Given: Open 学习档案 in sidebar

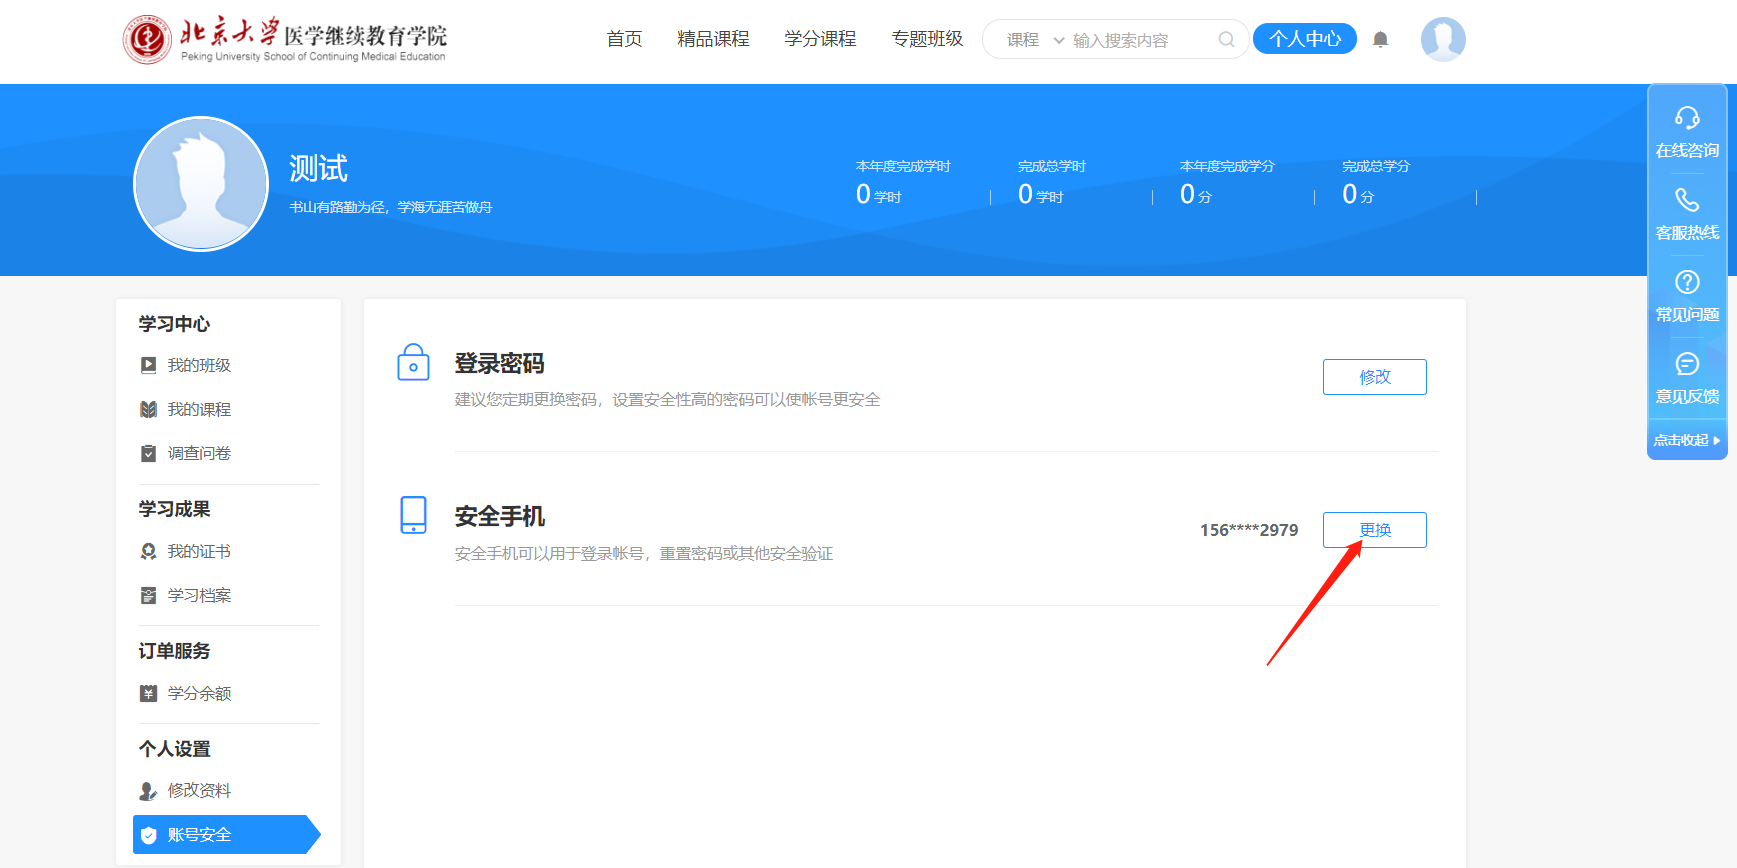Looking at the screenshot, I should pos(199,595).
